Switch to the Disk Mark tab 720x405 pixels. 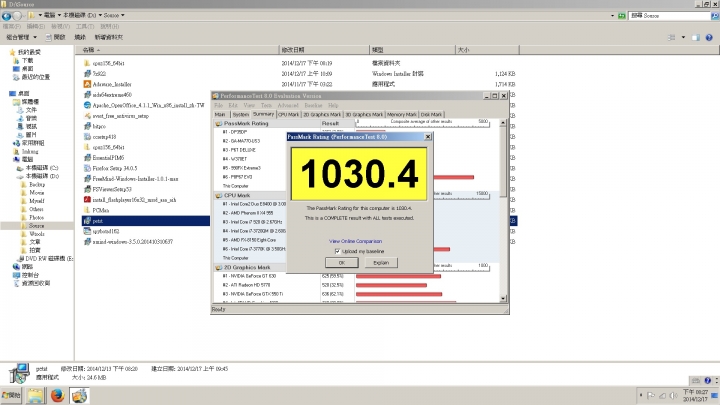(431, 114)
